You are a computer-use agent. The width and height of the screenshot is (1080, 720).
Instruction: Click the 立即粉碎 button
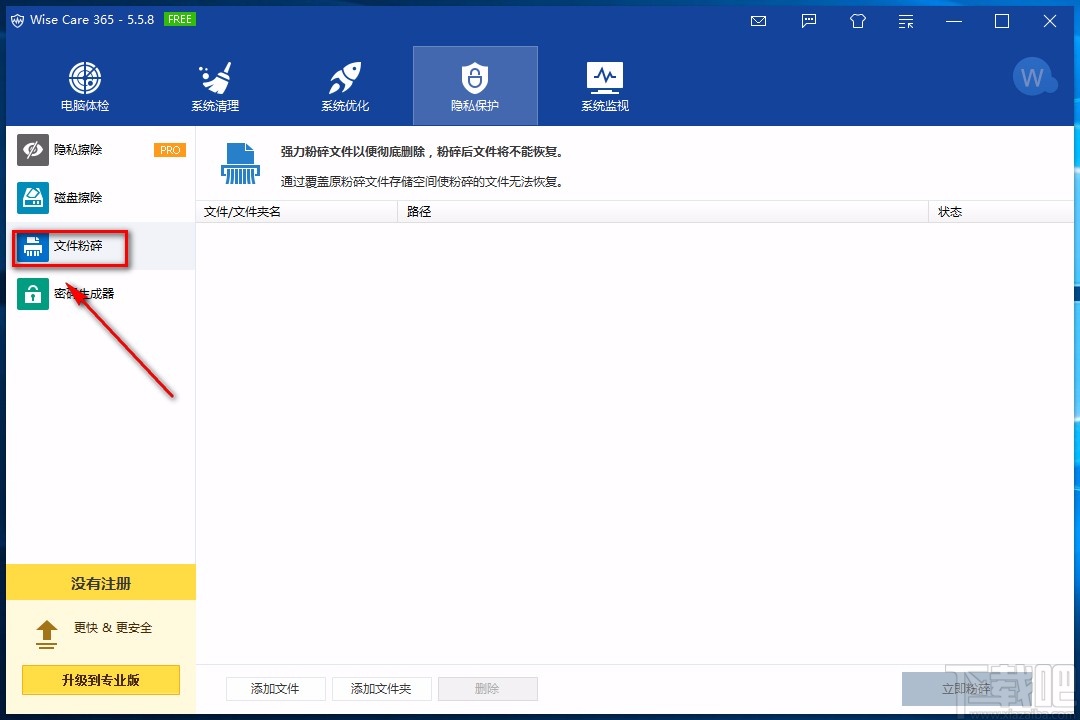tap(966, 689)
